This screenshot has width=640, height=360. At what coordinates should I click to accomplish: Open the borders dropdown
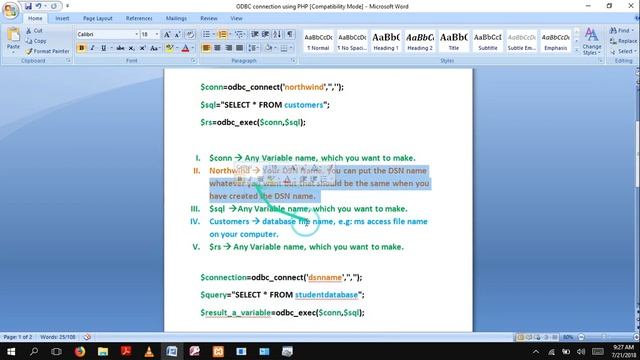click(x=291, y=48)
